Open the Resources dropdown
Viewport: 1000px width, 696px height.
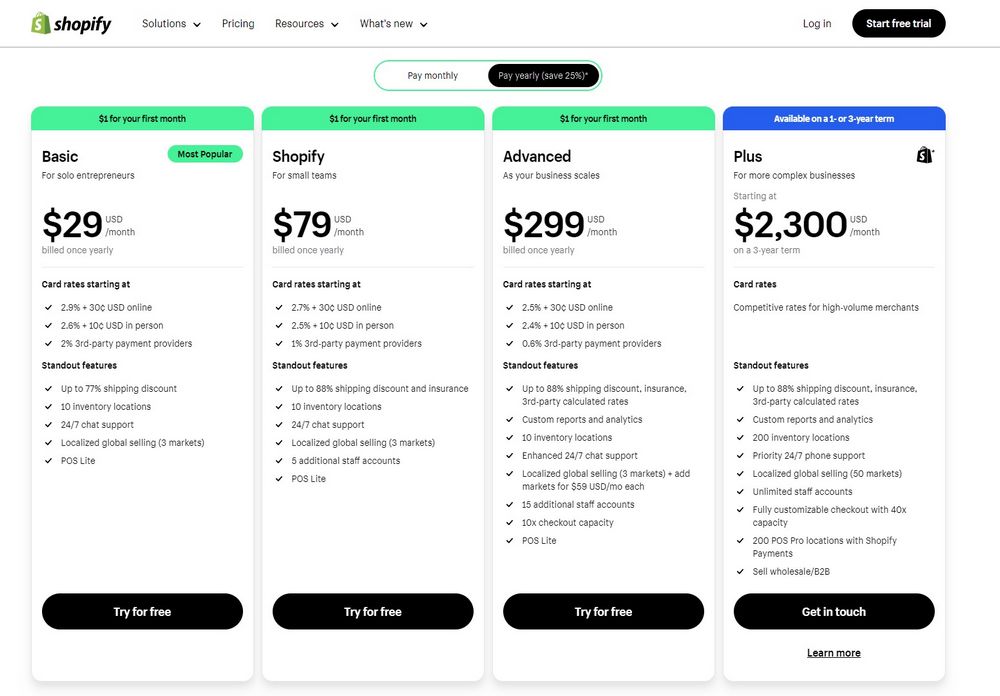[x=302, y=23]
